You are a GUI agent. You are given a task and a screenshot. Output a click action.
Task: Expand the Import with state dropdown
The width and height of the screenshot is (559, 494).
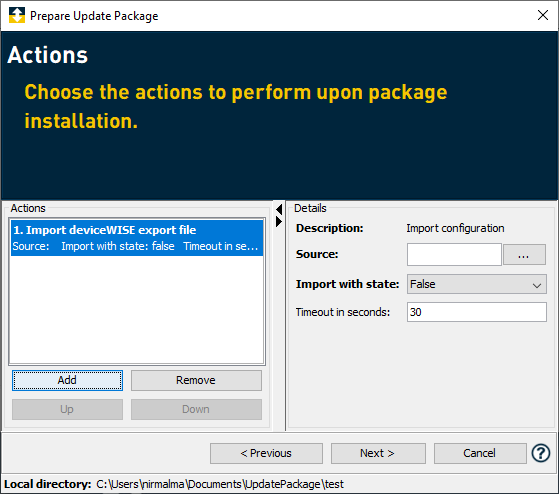tap(477, 284)
